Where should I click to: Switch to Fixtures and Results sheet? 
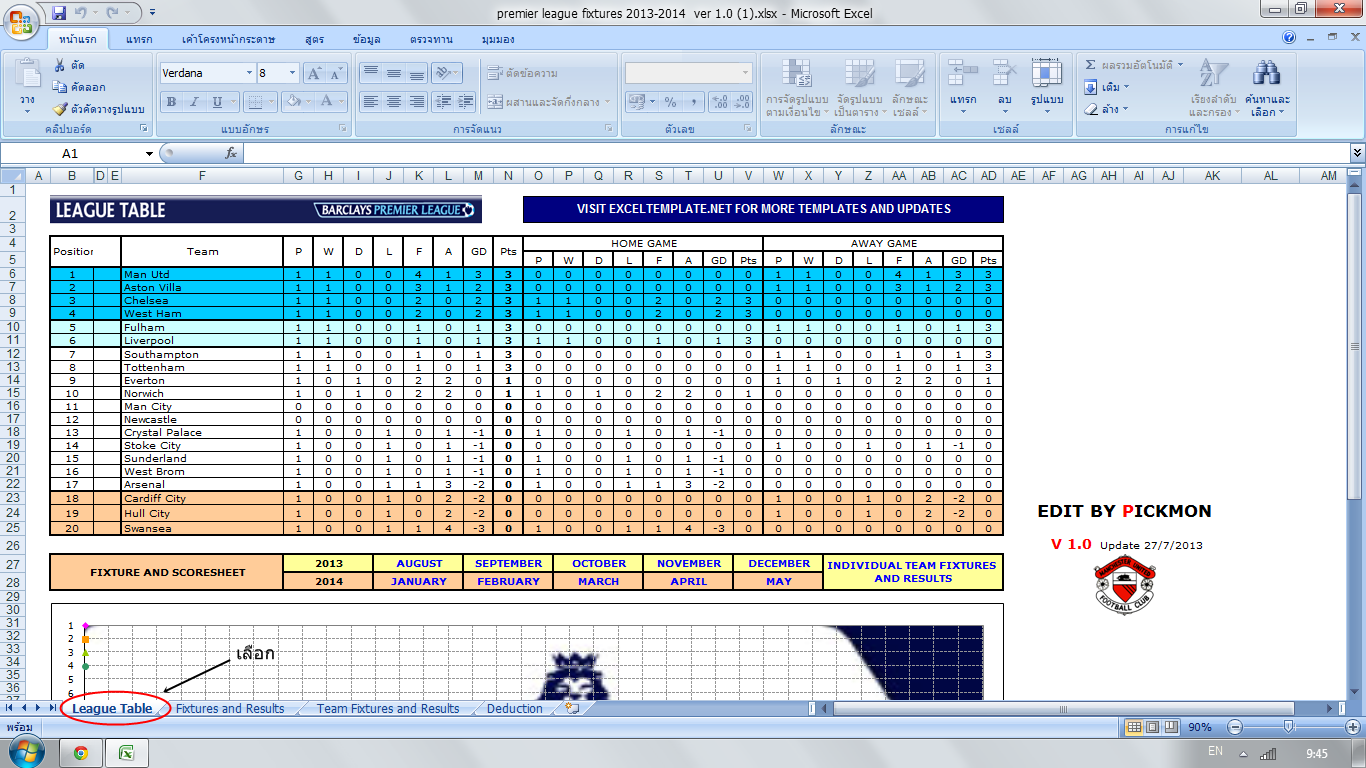tap(230, 708)
